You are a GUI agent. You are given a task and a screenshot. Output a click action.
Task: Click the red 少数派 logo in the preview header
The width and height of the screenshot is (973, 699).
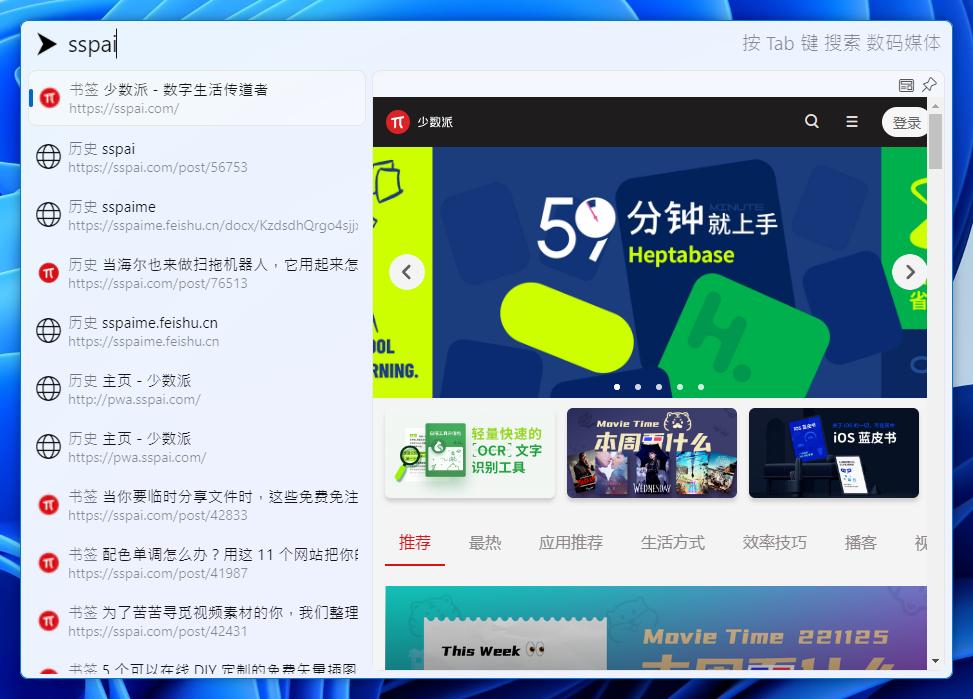click(398, 122)
